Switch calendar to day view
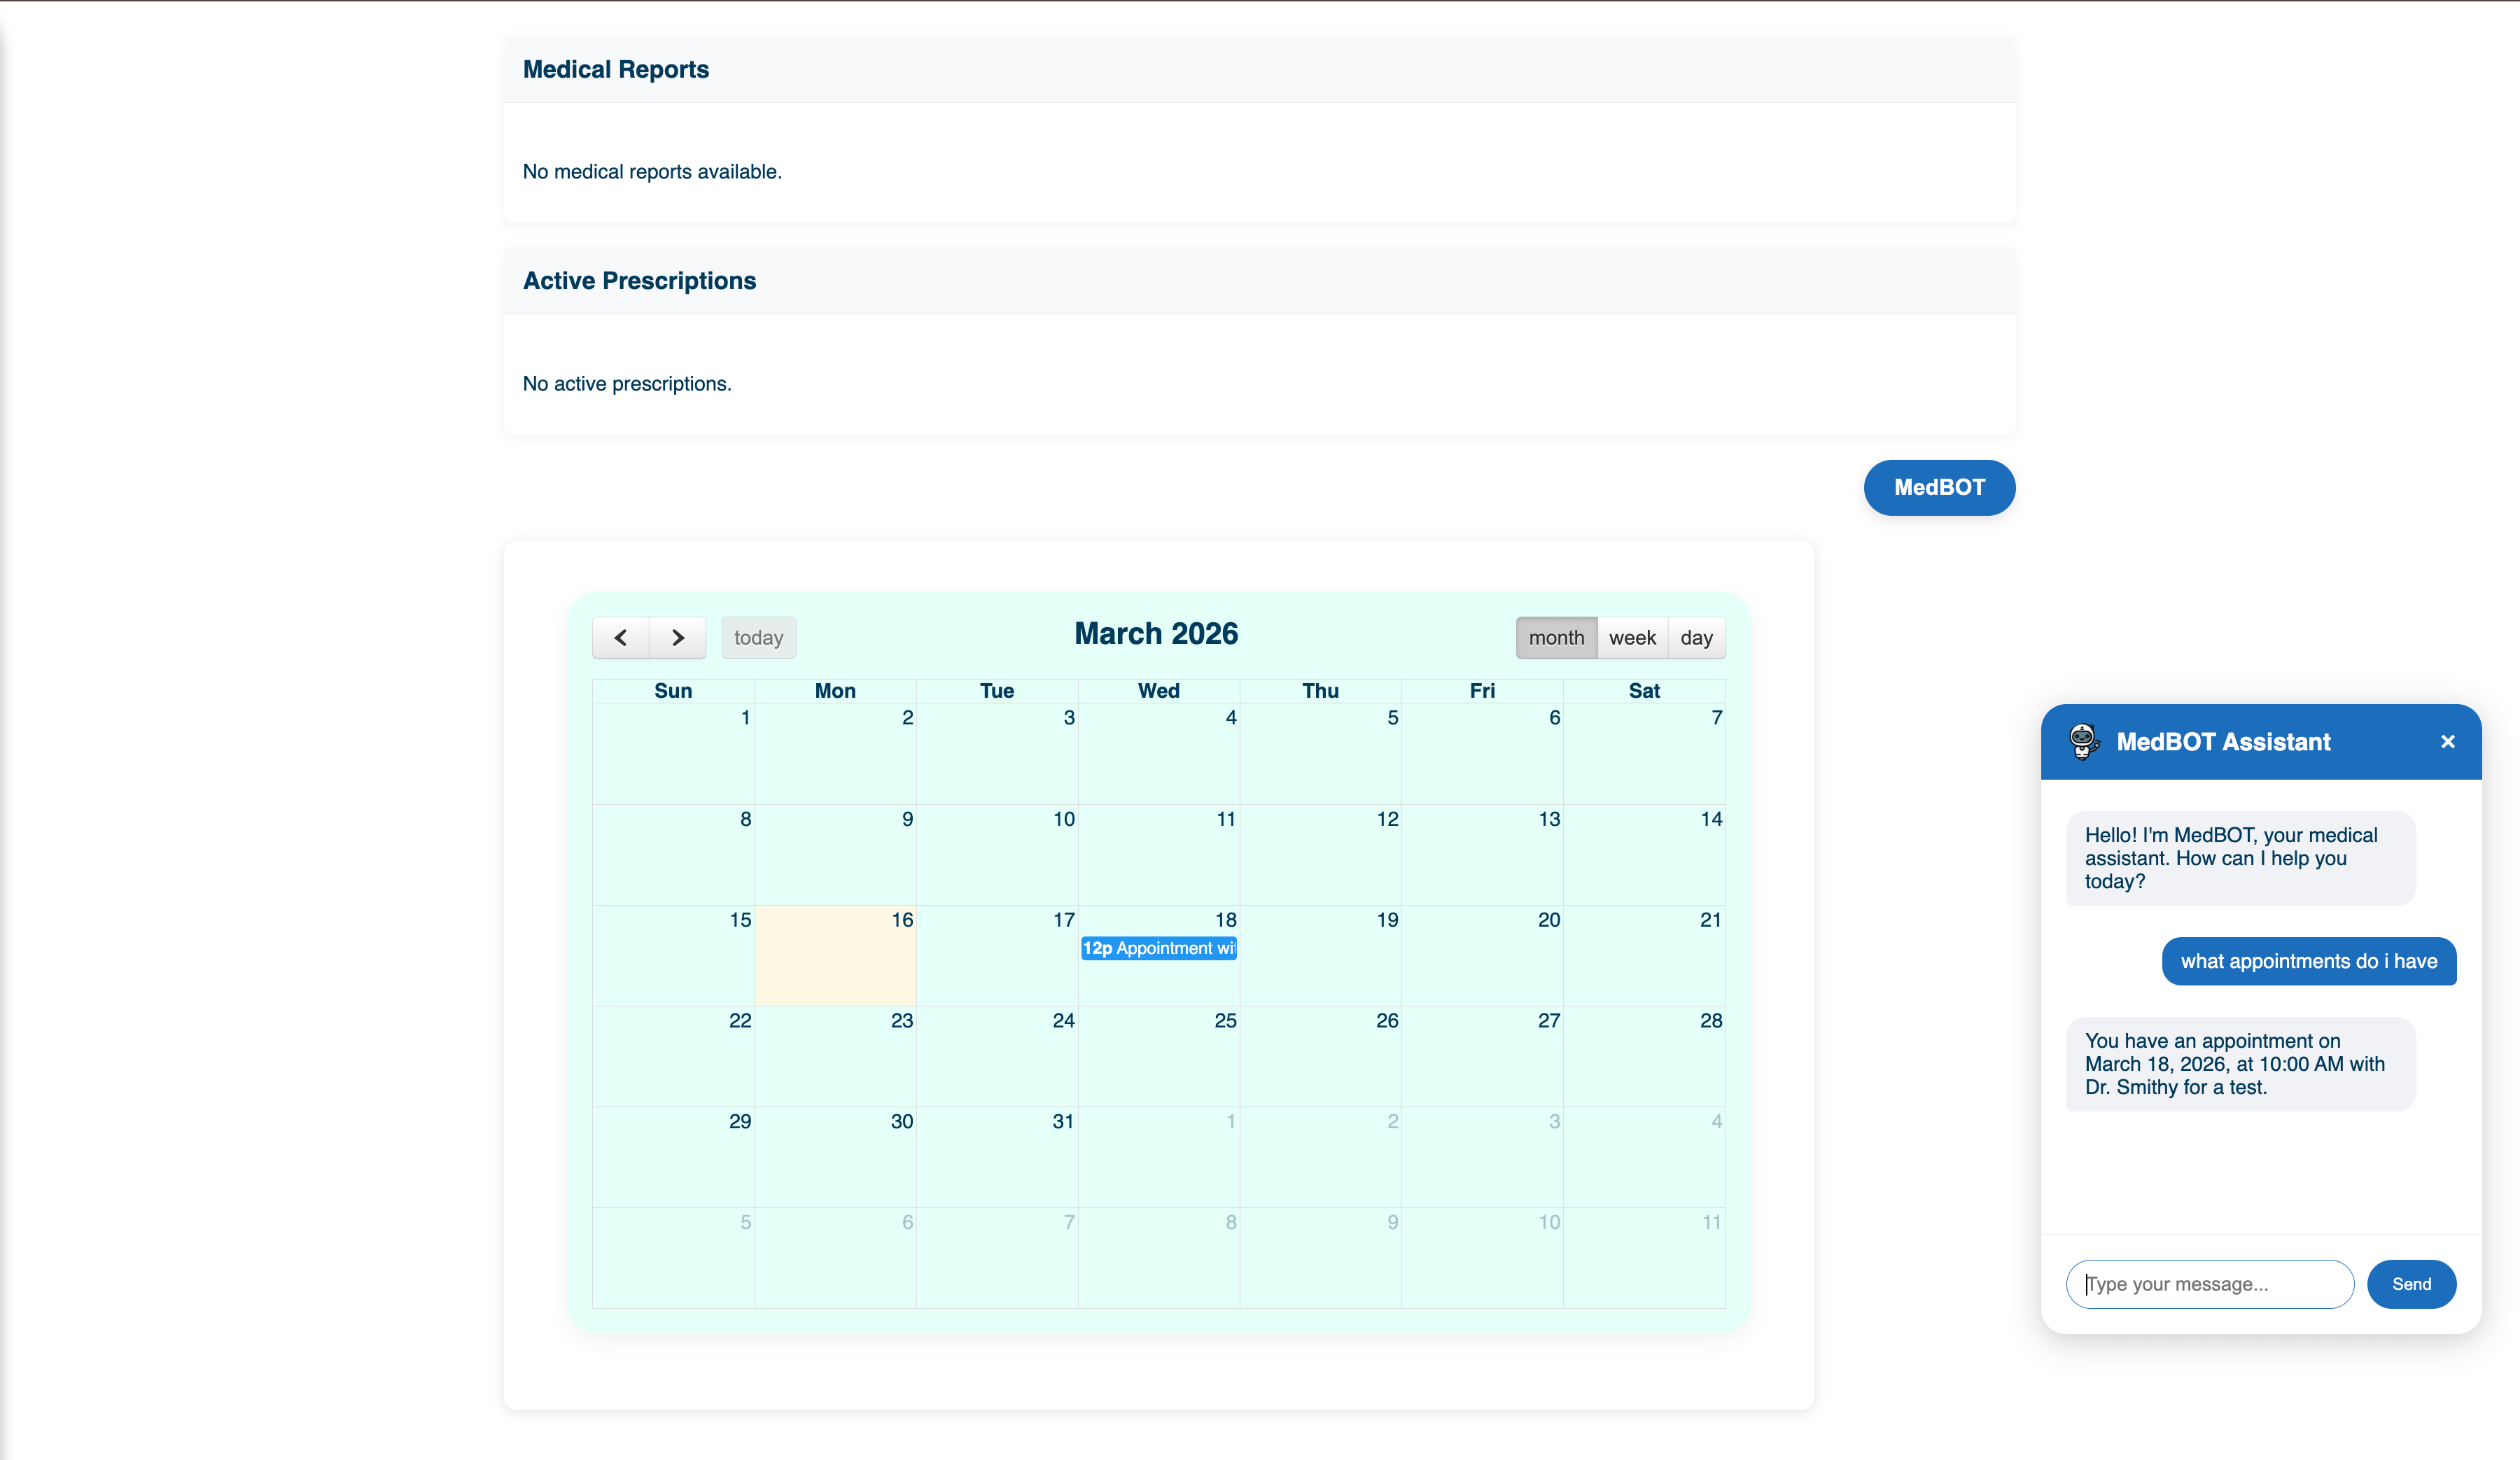The width and height of the screenshot is (2520, 1460). 1697,637
